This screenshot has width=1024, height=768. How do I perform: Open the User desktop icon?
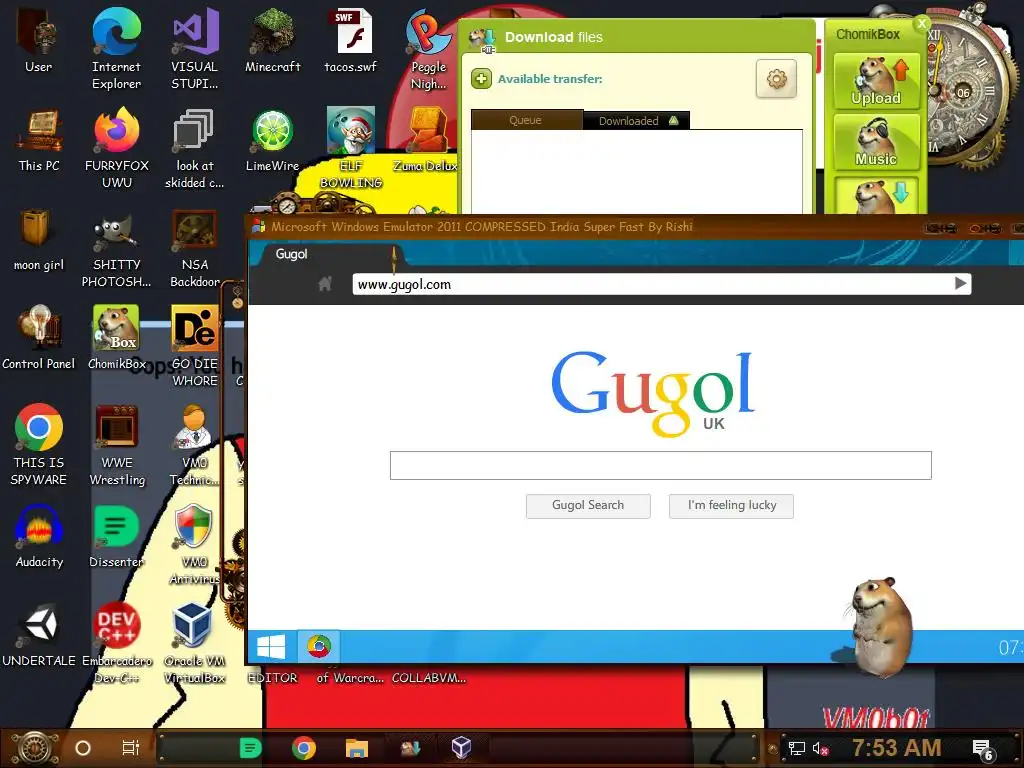click(x=39, y=39)
